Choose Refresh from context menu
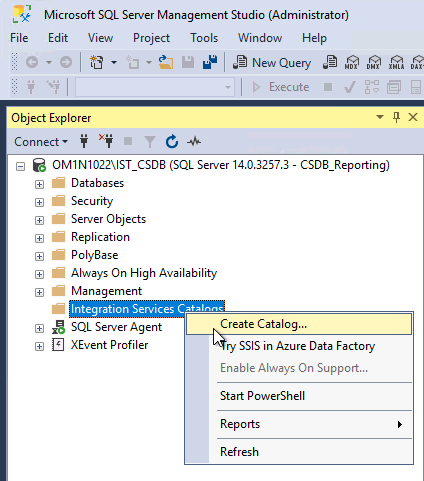The image size is (424, 481). tap(299, 452)
